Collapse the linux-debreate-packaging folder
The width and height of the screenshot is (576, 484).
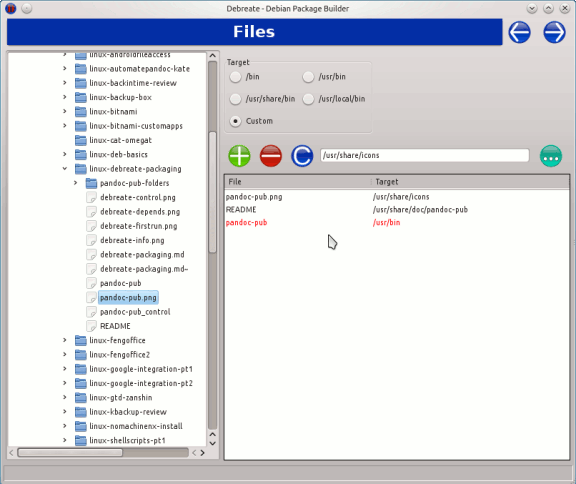click(x=65, y=169)
